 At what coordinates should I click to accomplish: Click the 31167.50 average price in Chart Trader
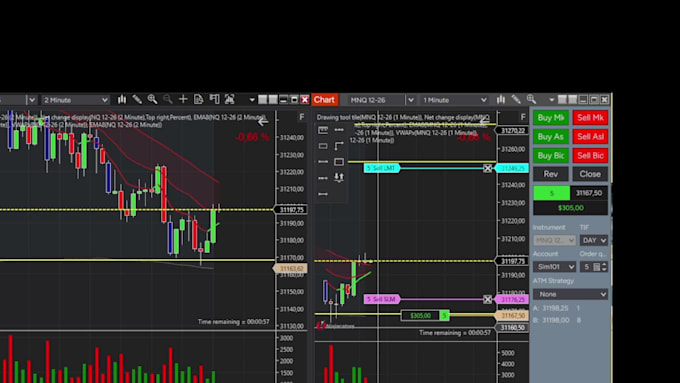pyautogui.click(x=589, y=193)
